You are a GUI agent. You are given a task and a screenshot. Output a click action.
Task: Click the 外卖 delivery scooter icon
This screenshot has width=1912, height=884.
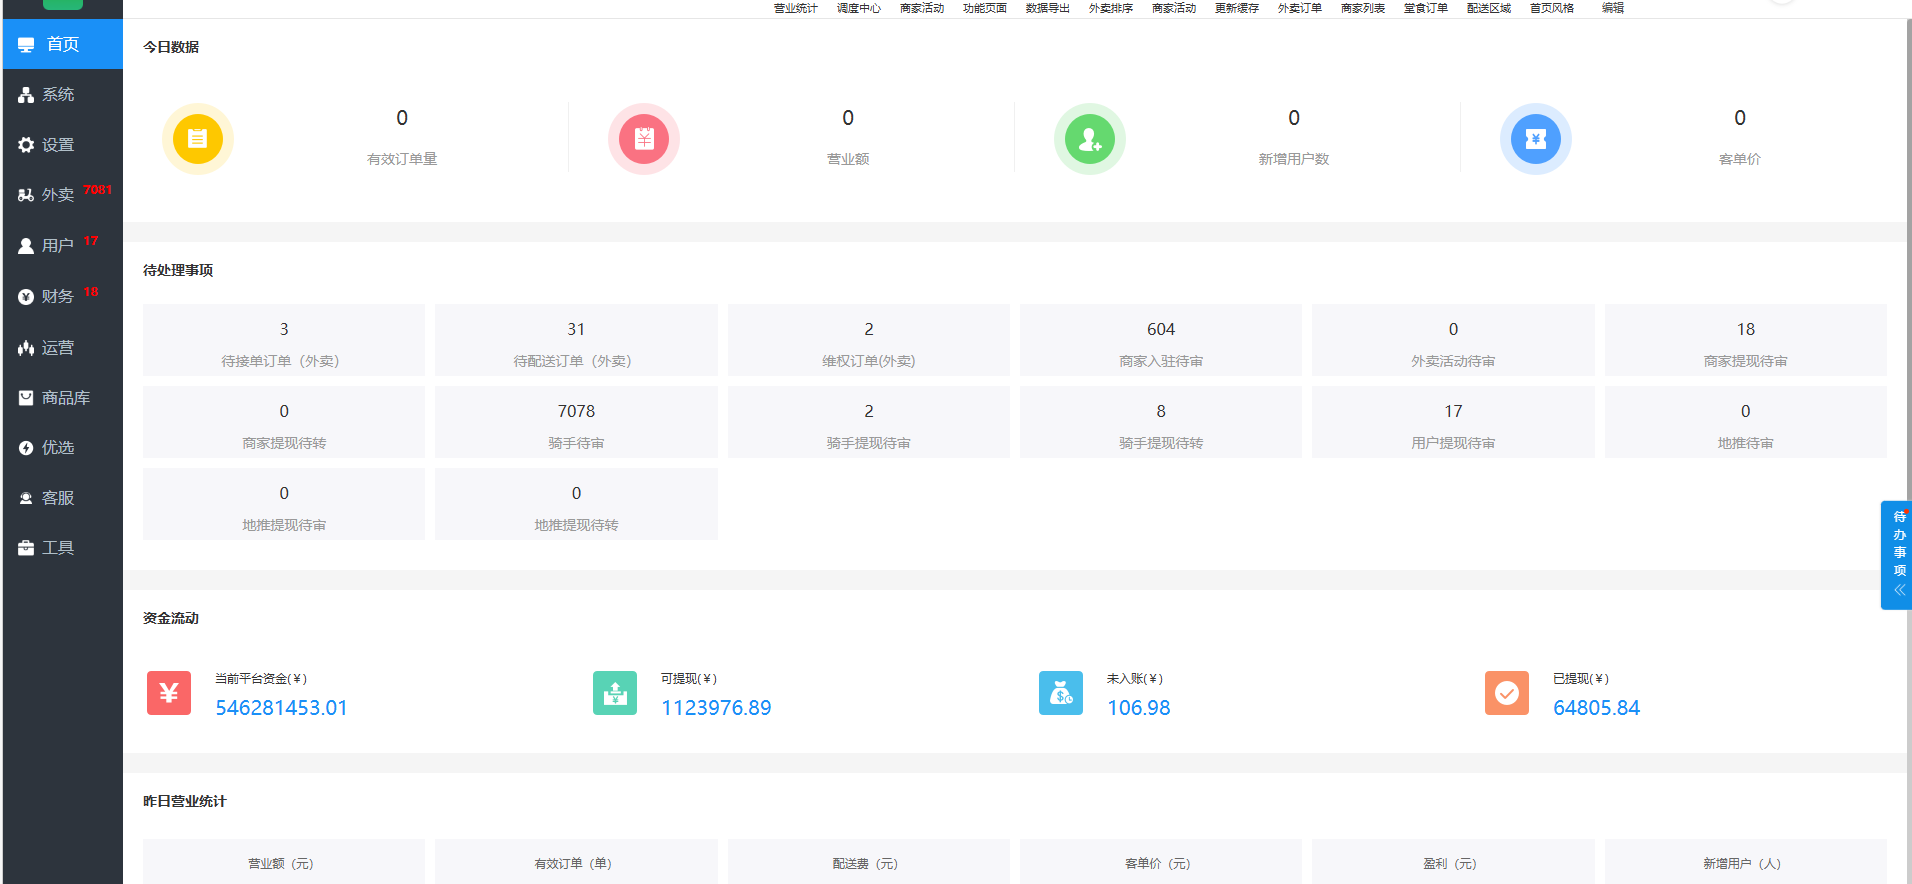click(x=26, y=195)
